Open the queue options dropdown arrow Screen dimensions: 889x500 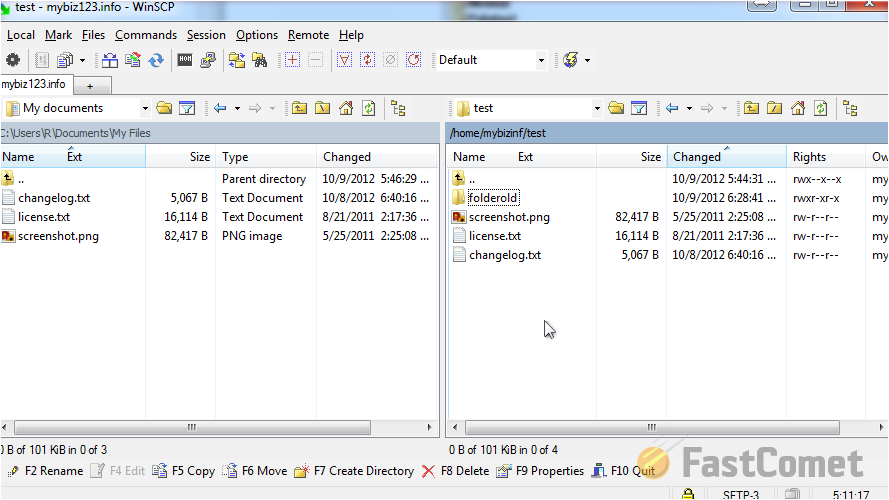pos(82,60)
